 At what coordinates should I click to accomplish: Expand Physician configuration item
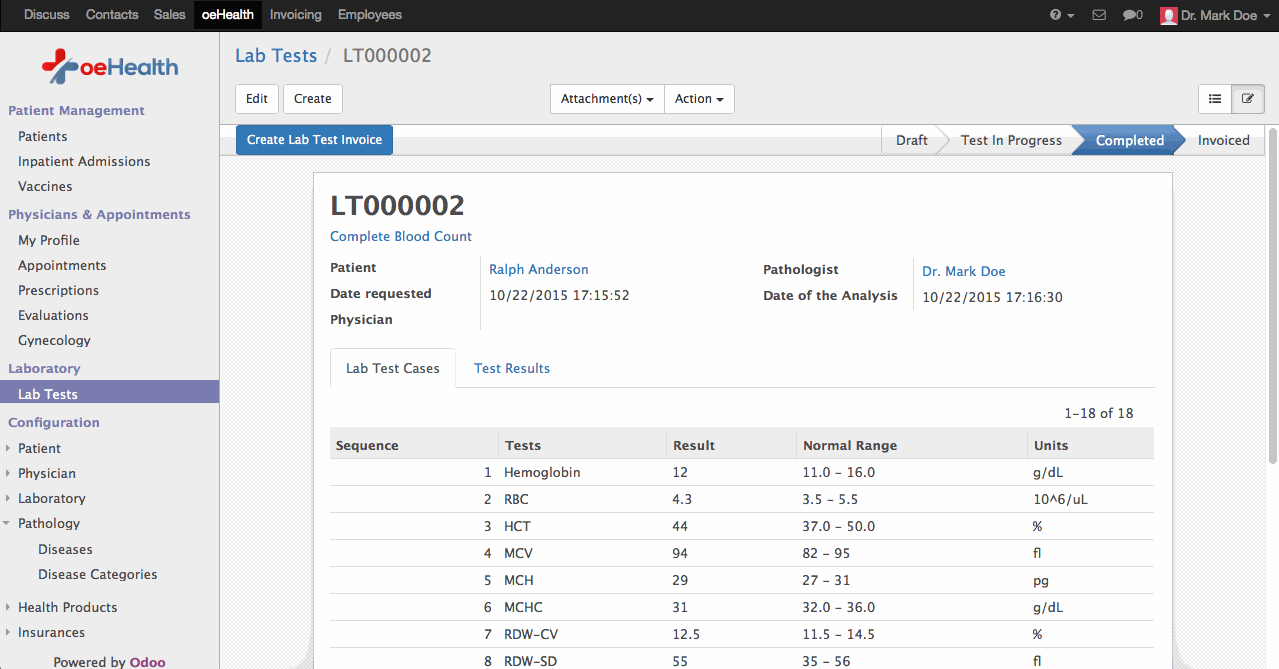pyautogui.click(x=46, y=473)
